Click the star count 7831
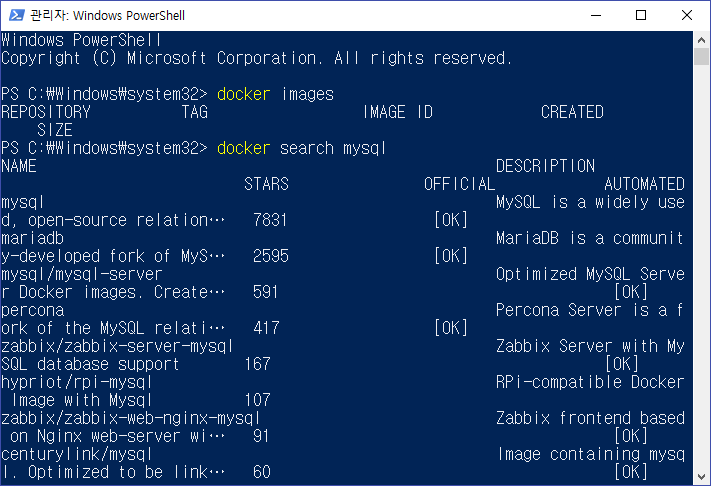 pyautogui.click(x=270, y=220)
